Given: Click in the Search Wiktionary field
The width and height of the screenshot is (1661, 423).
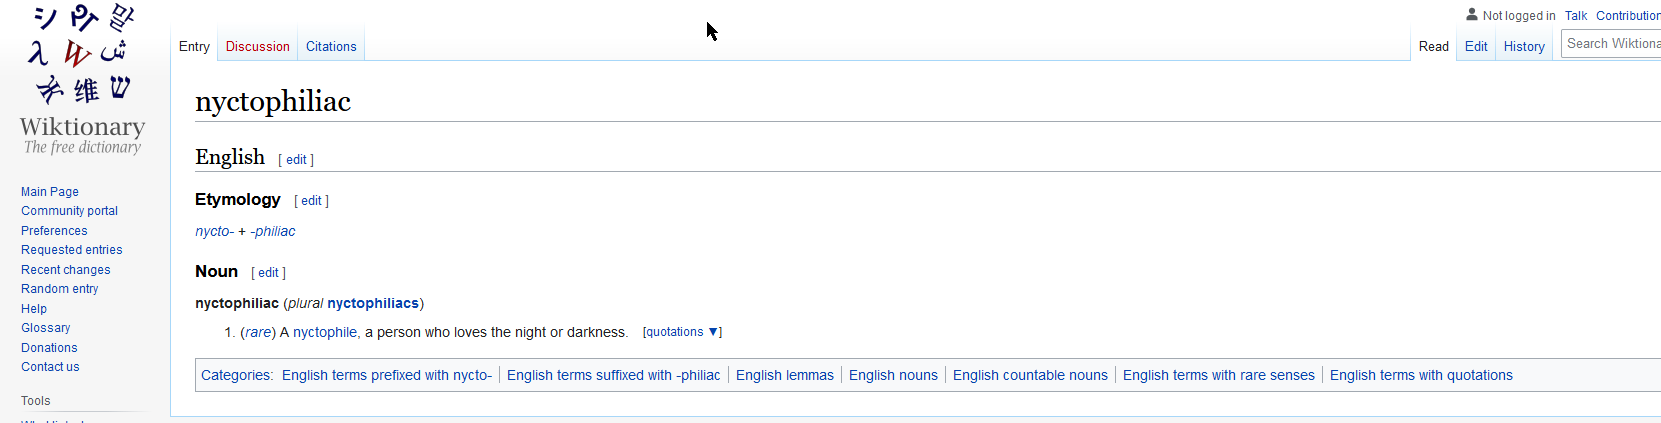Looking at the screenshot, I should click(x=1612, y=43).
